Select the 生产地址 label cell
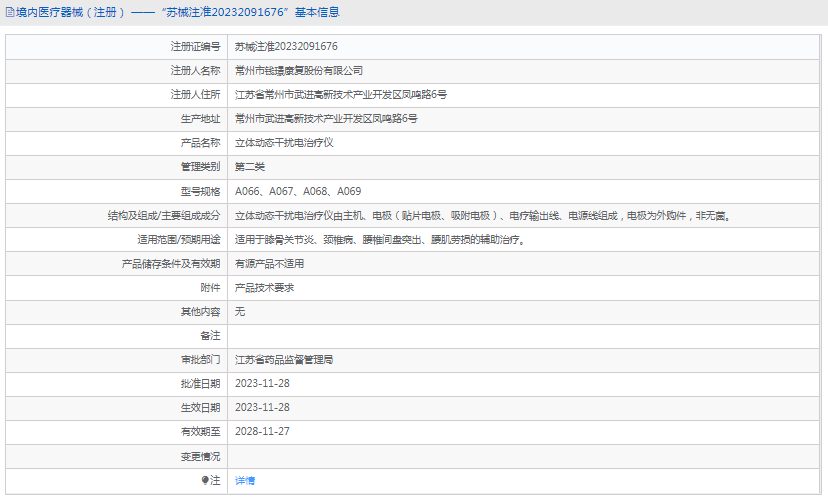 [117, 119]
